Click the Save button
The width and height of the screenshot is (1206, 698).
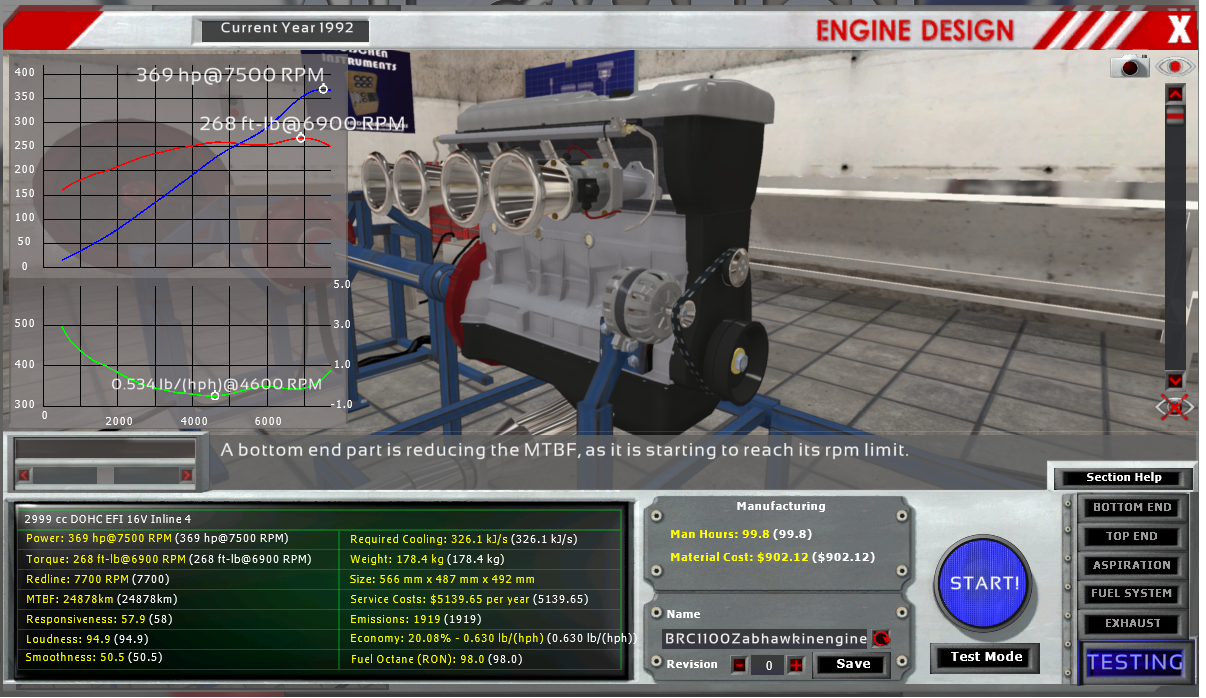click(852, 664)
